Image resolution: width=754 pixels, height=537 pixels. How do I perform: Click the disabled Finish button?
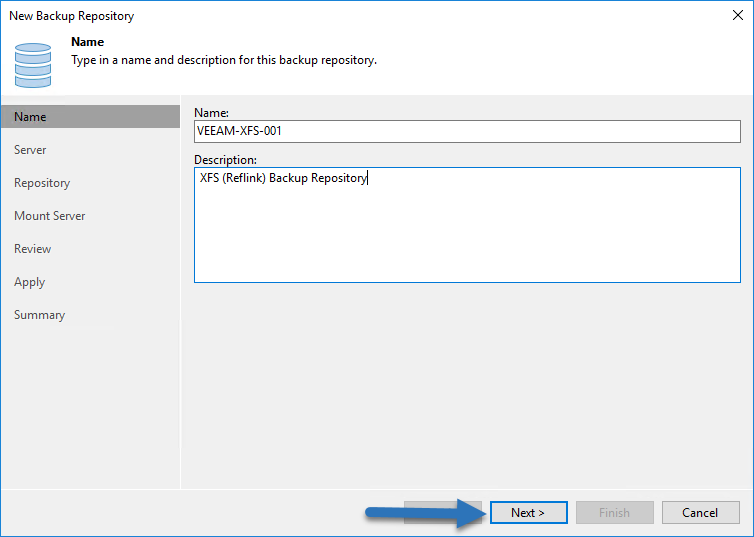[615, 512]
